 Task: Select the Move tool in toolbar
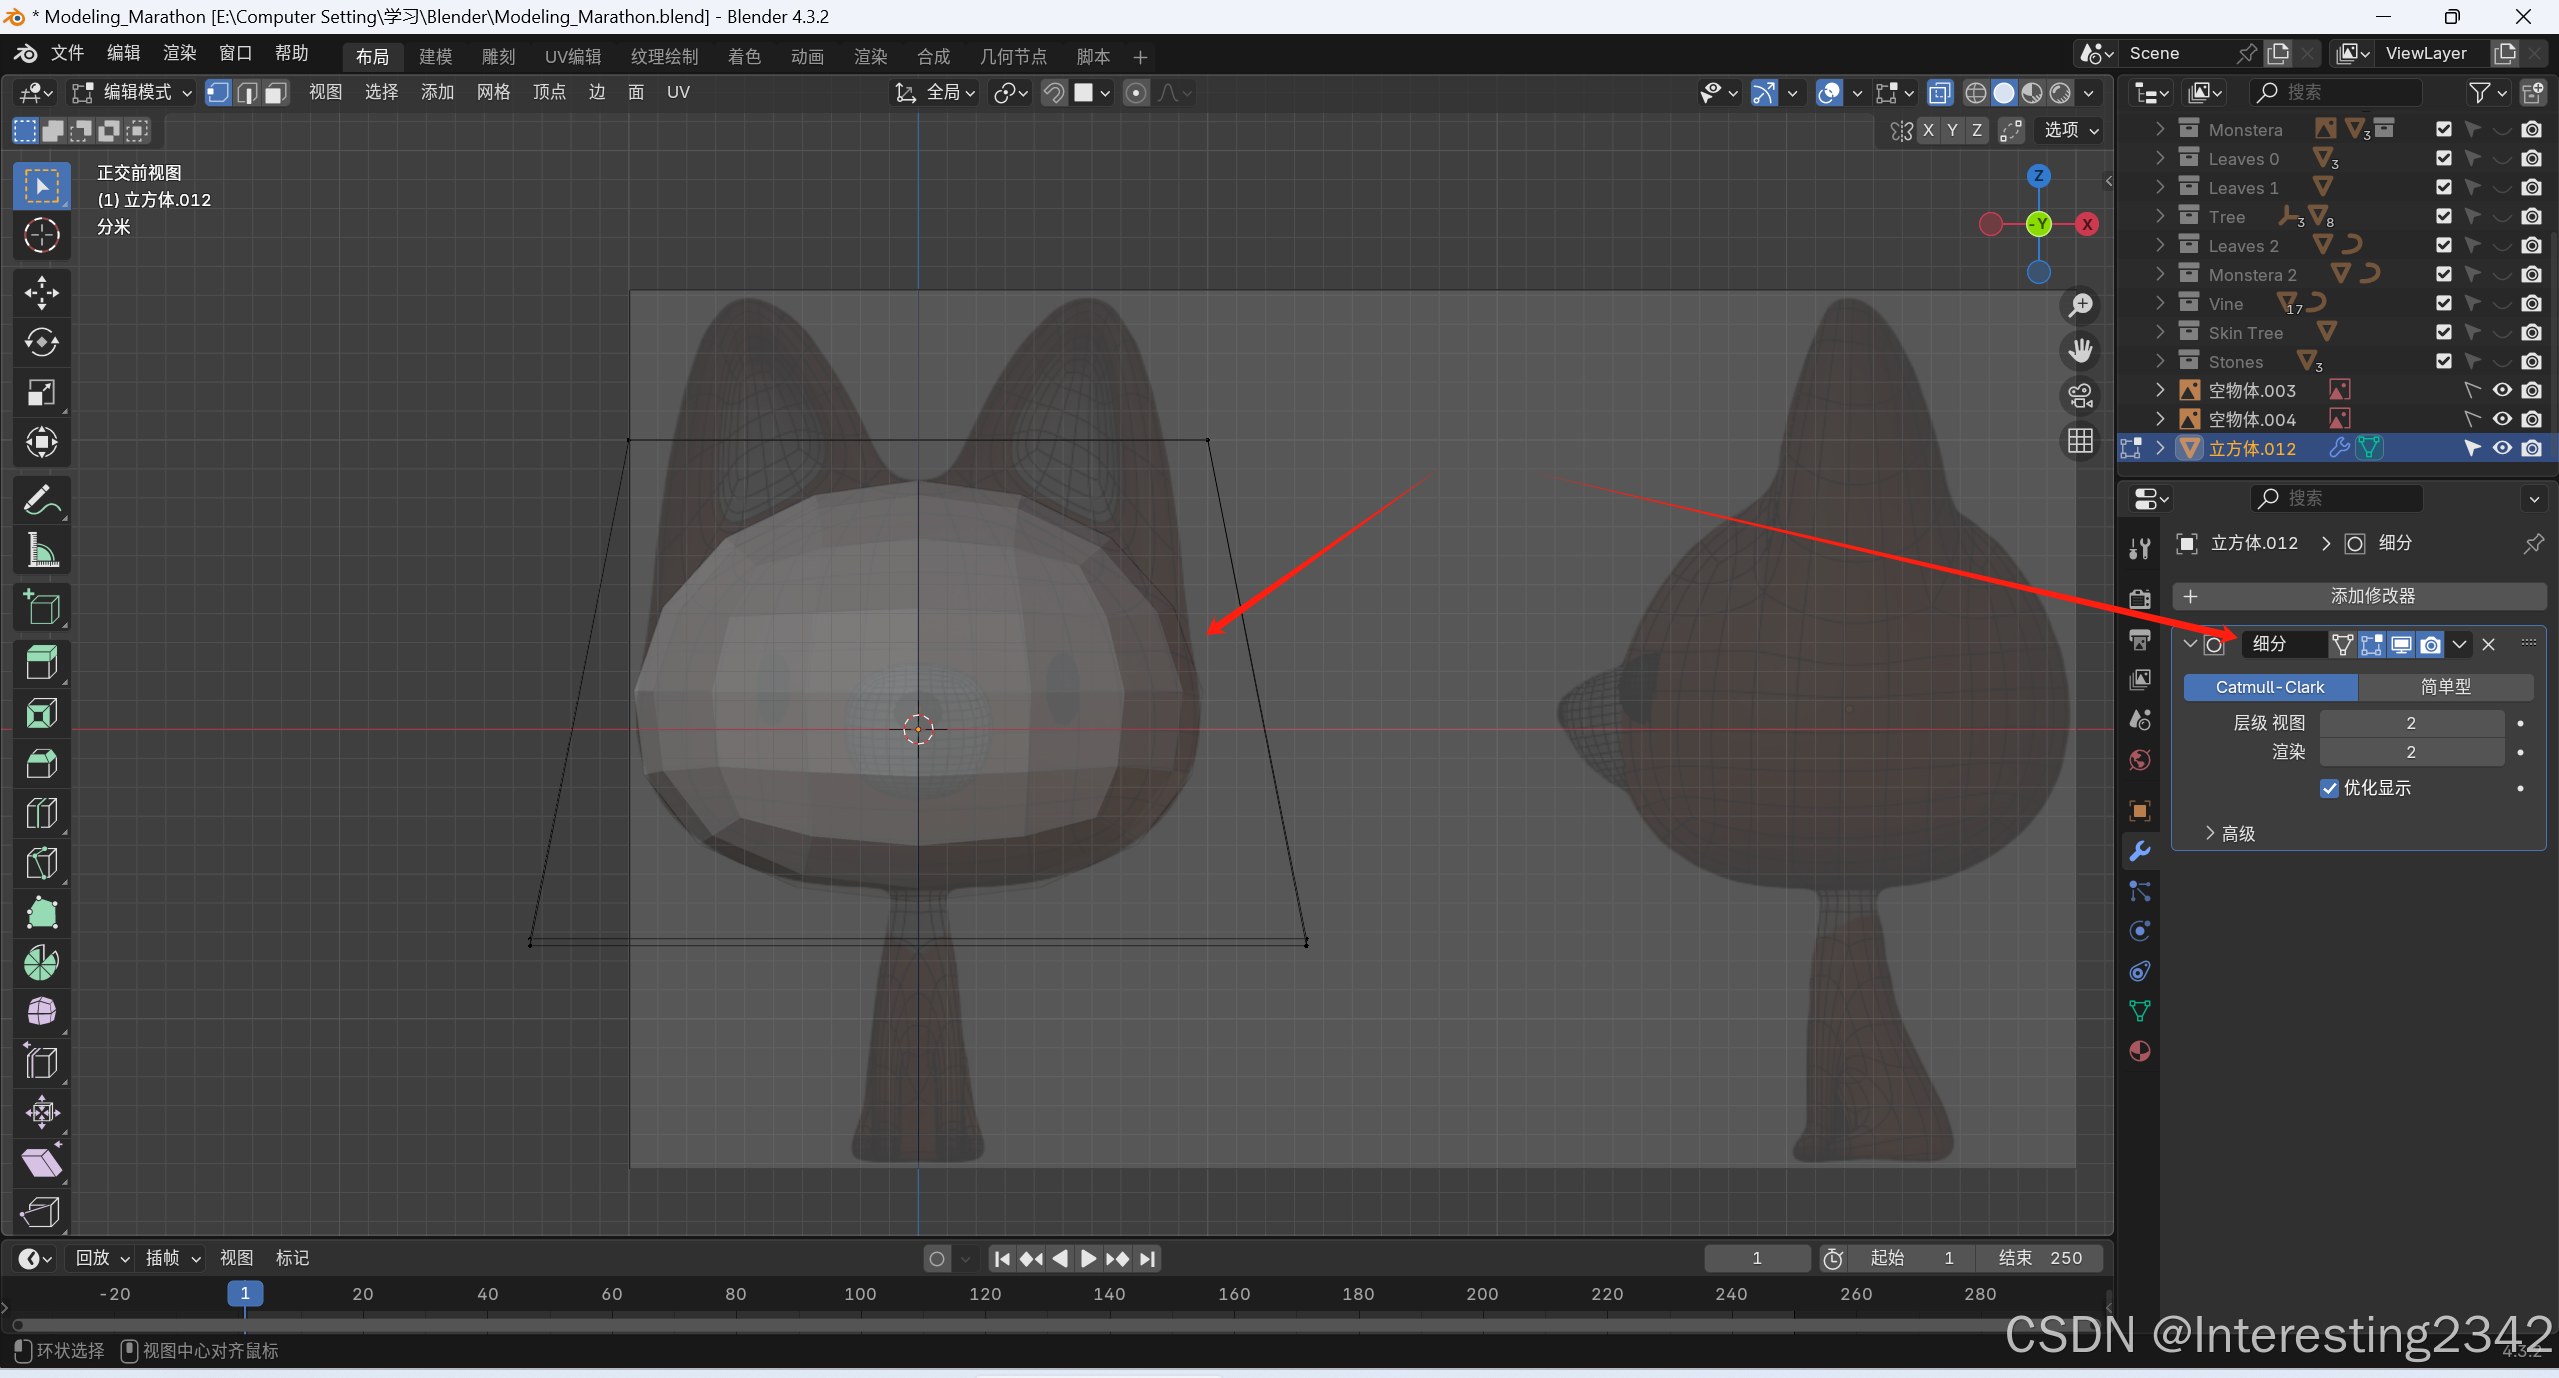click(x=41, y=293)
